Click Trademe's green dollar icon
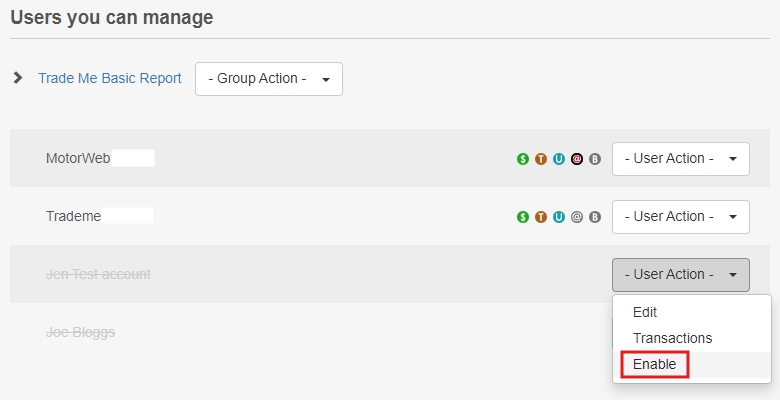The width and height of the screenshot is (780, 400). tap(523, 217)
